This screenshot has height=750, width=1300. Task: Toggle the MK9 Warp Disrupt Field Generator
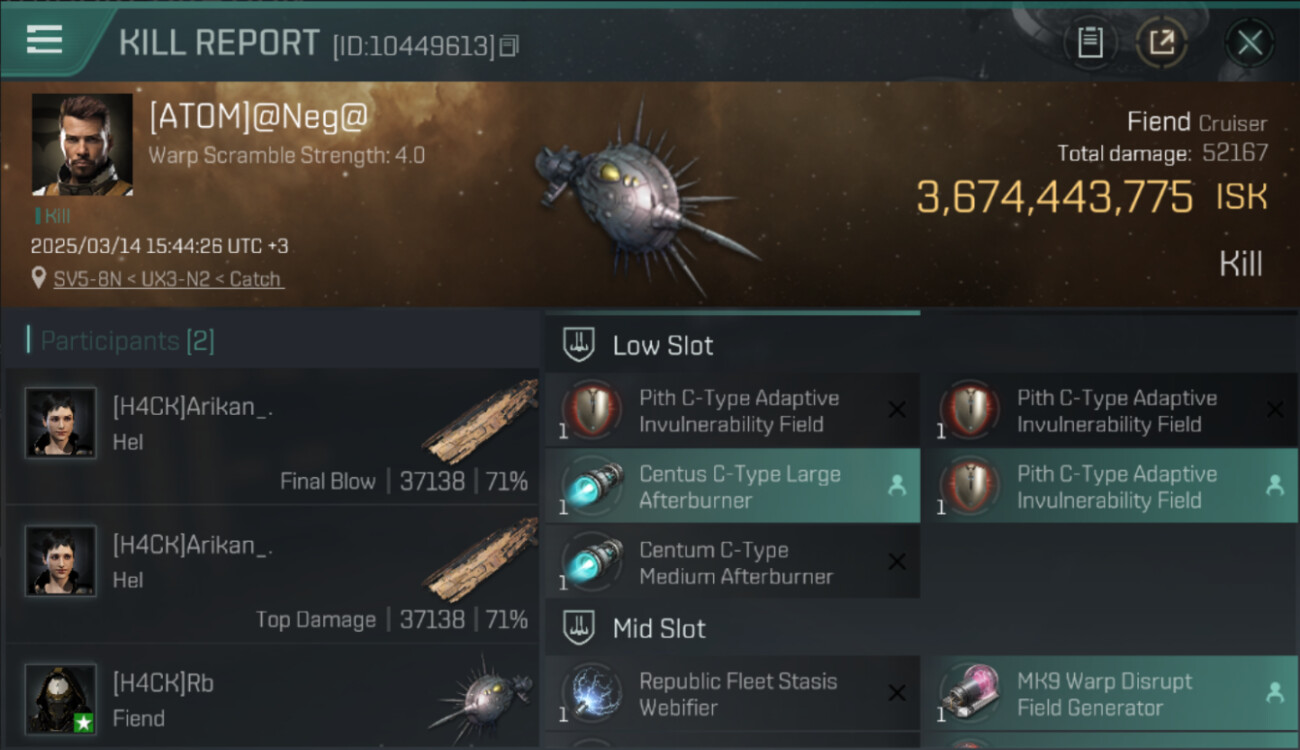point(1274,692)
